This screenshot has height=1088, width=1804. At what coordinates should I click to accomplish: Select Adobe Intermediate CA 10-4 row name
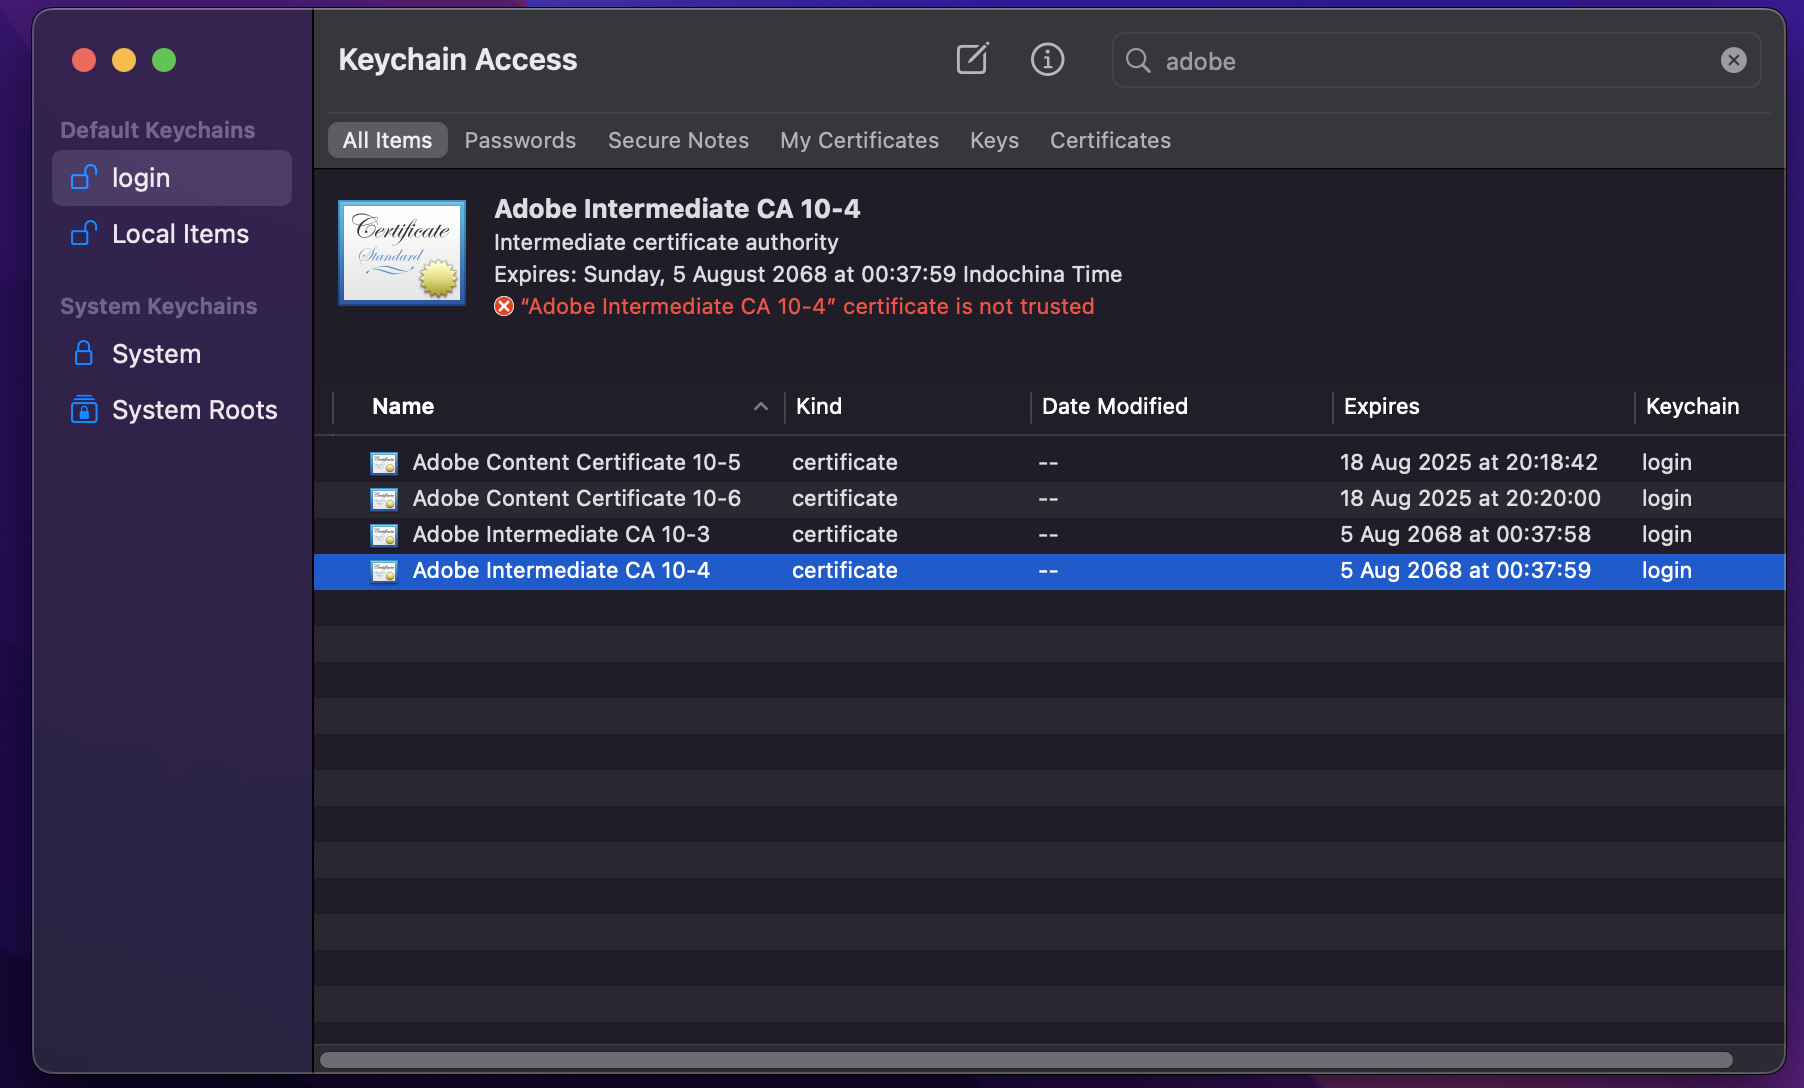pyautogui.click(x=561, y=570)
